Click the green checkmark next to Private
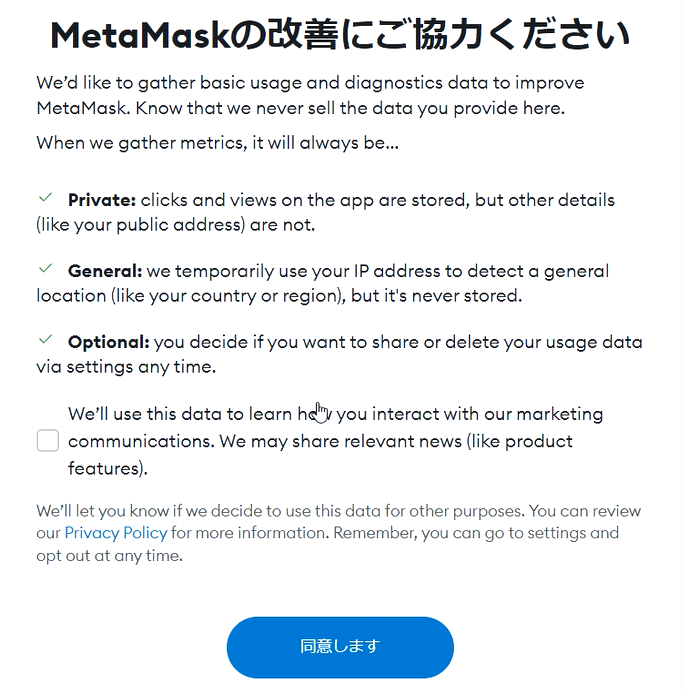686x691 pixels. tap(45, 197)
